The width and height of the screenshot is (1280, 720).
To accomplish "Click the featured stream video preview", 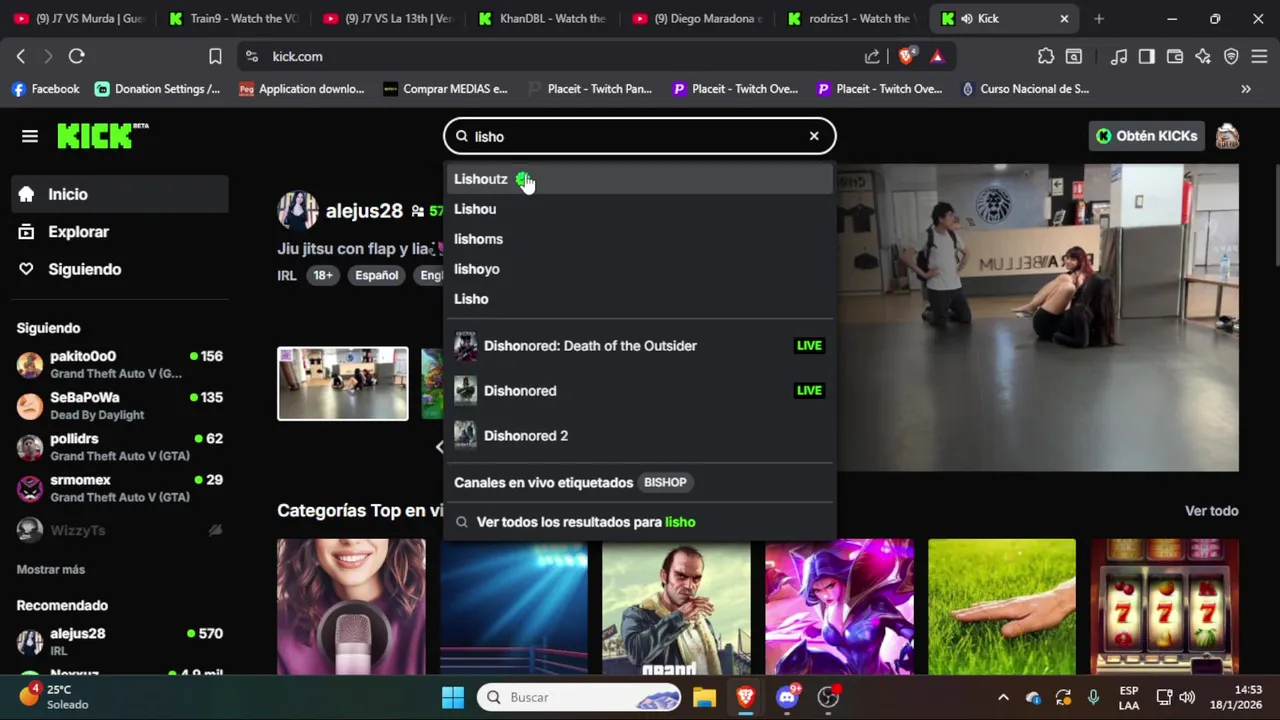I will coord(1037,317).
